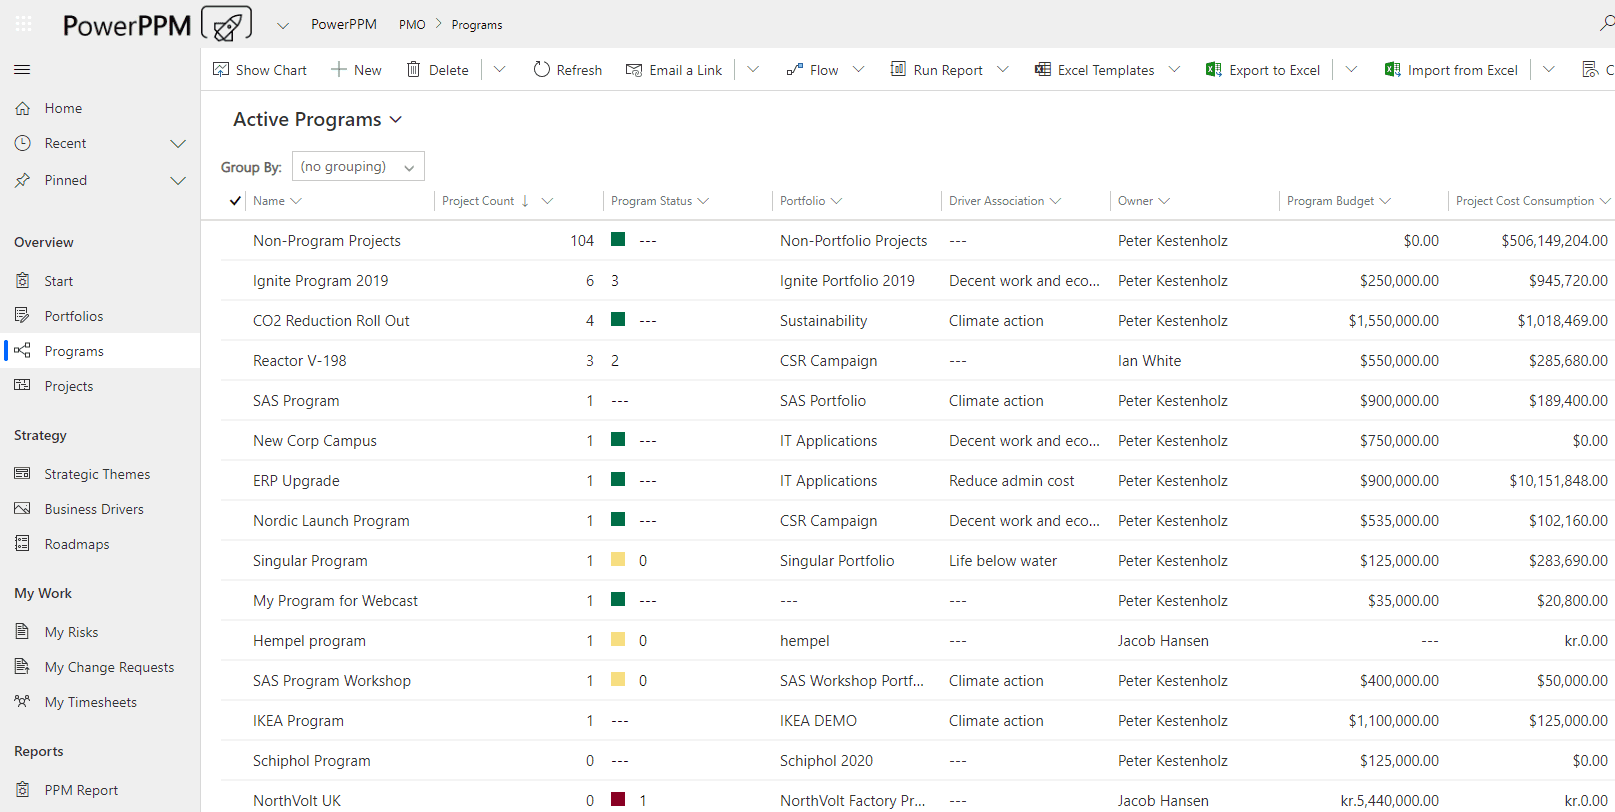Click the Schiphol 2020 portfolio cell
Viewport: 1615px width, 812px height.
point(826,761)
